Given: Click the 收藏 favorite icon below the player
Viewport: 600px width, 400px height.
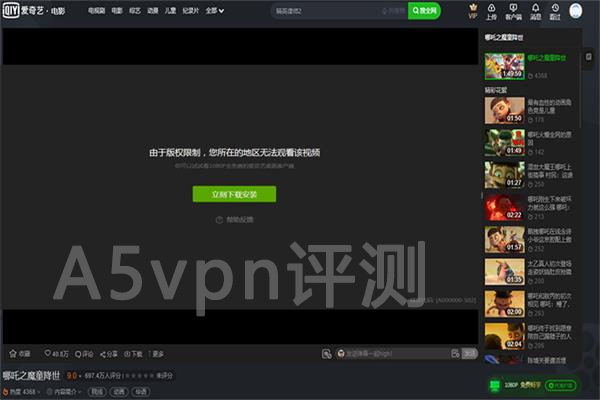Looking at the screenshot, I should pos(13,353).
